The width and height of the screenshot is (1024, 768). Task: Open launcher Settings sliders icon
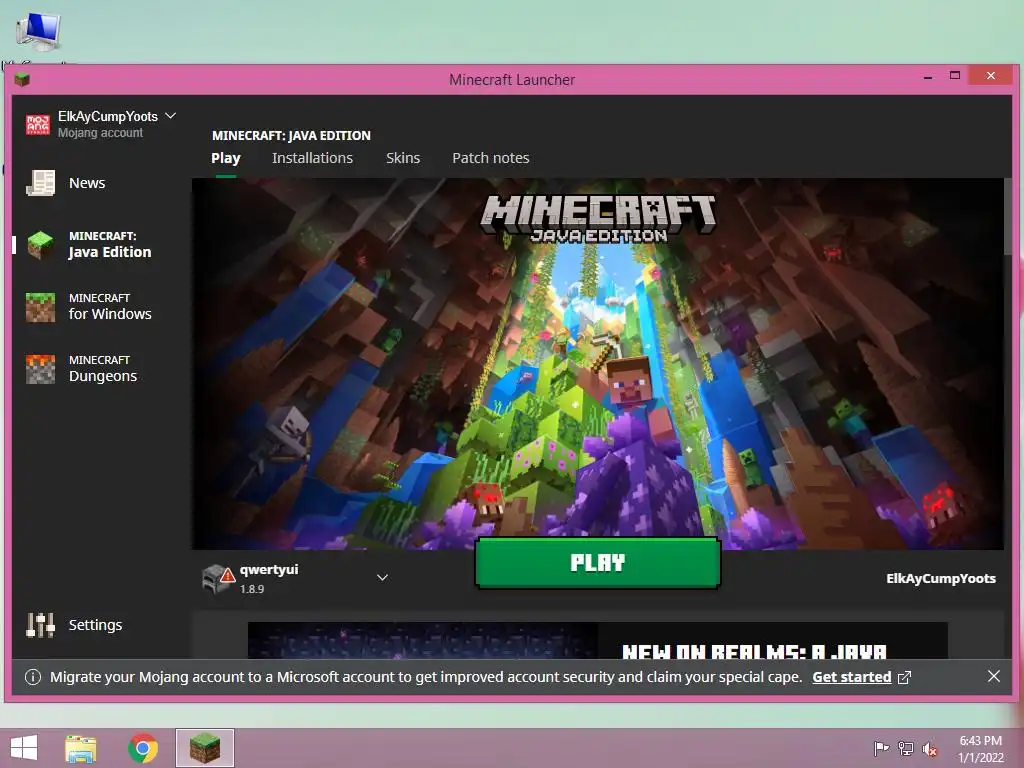pos(40,625)
